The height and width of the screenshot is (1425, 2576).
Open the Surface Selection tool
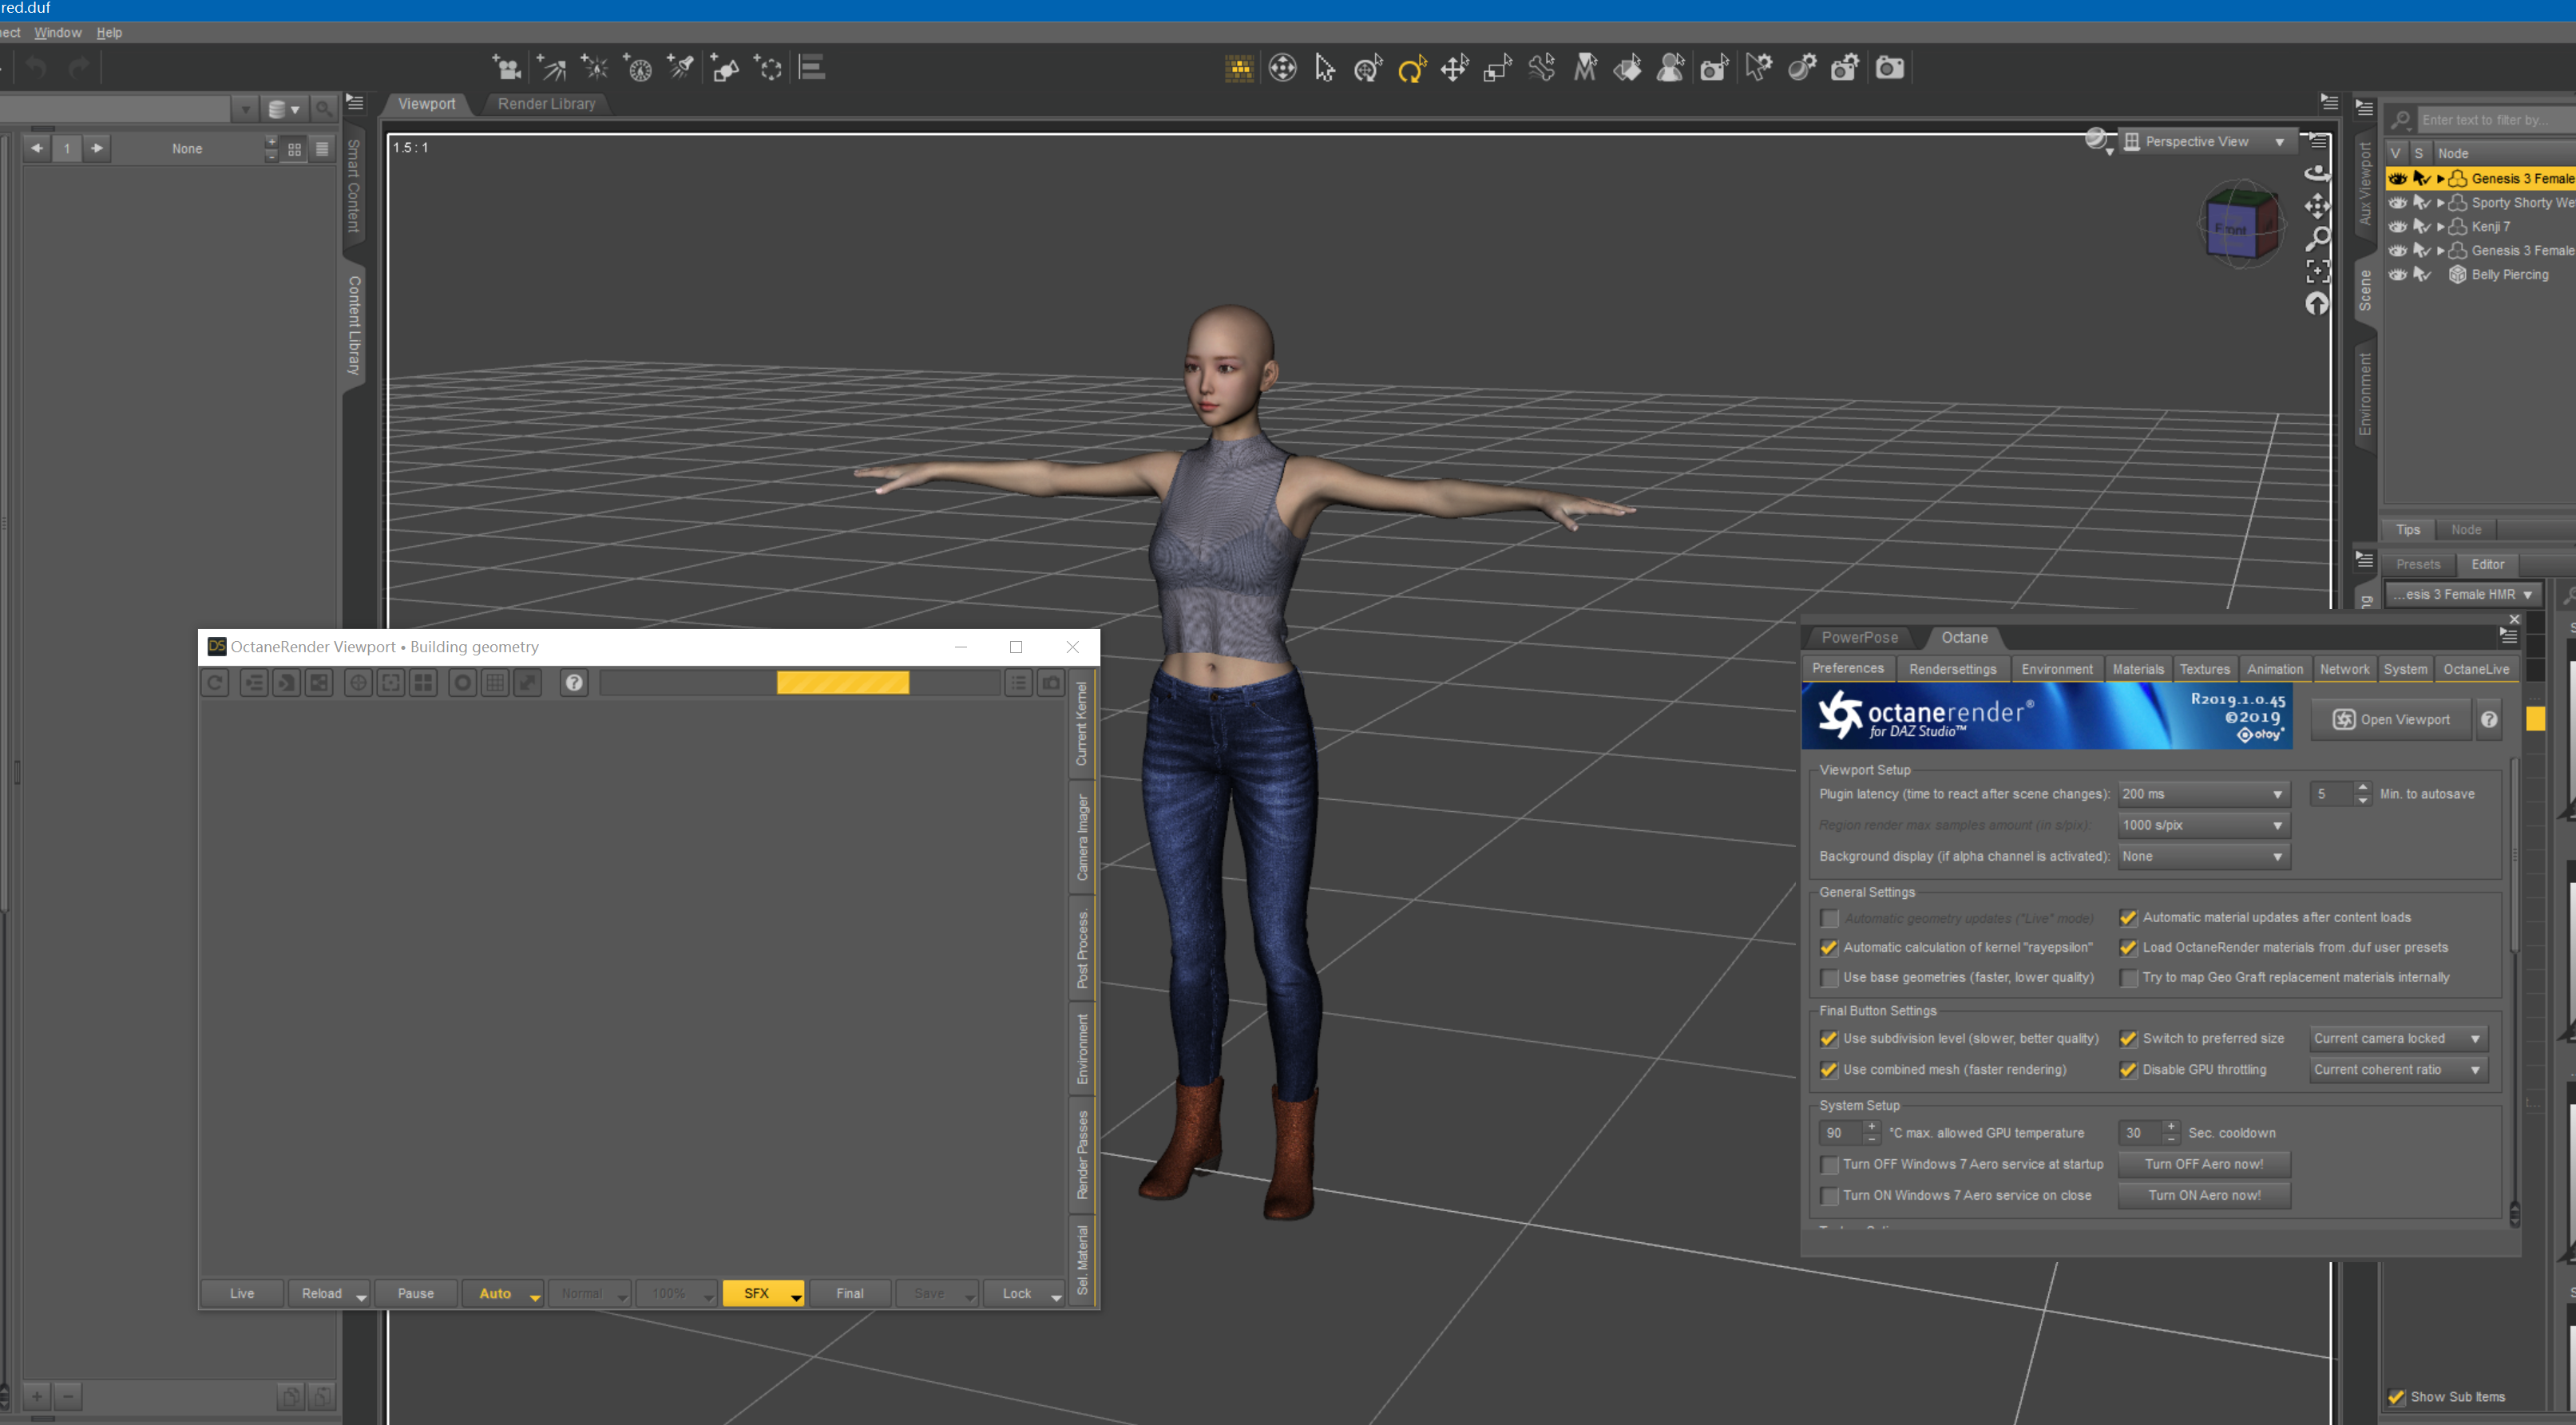click(x=1627, y=68)
